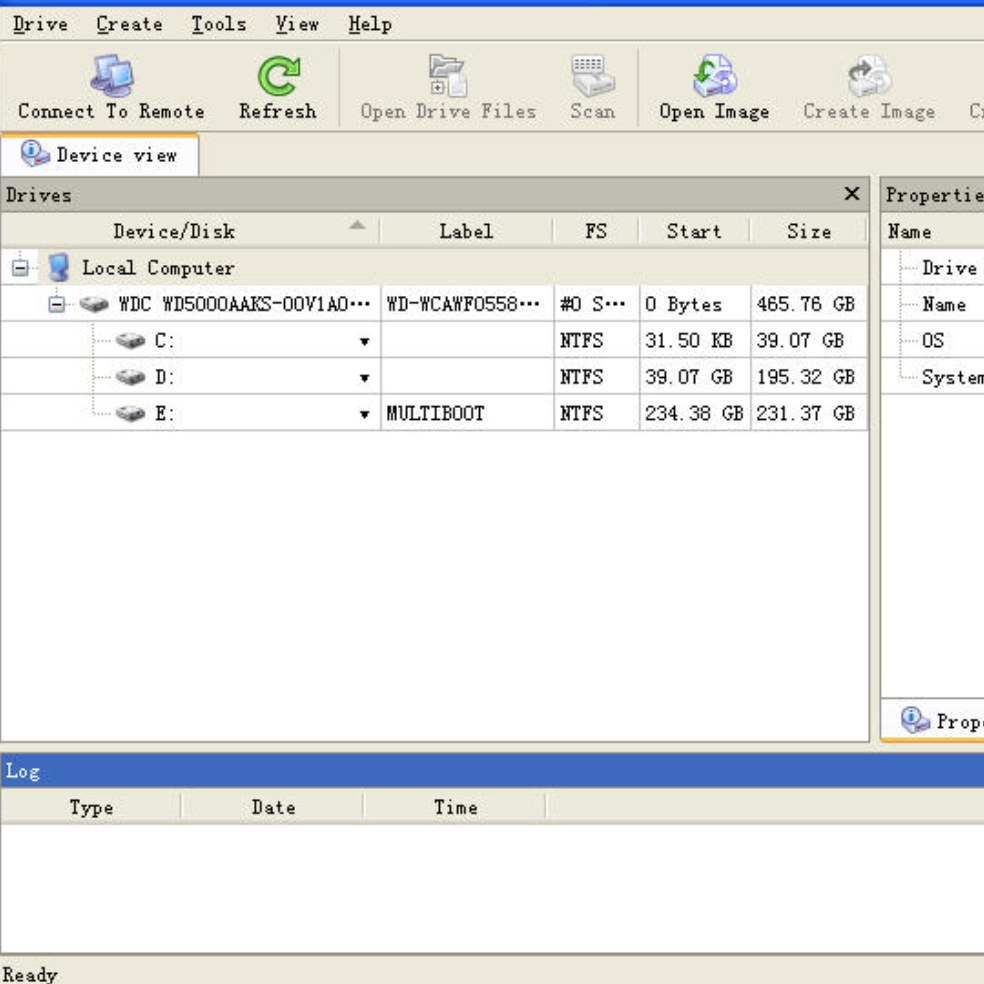The height and width of the screenshot is (984, 984).
Task: Click the Open Image toolbar icon
Action: (714, 76)
